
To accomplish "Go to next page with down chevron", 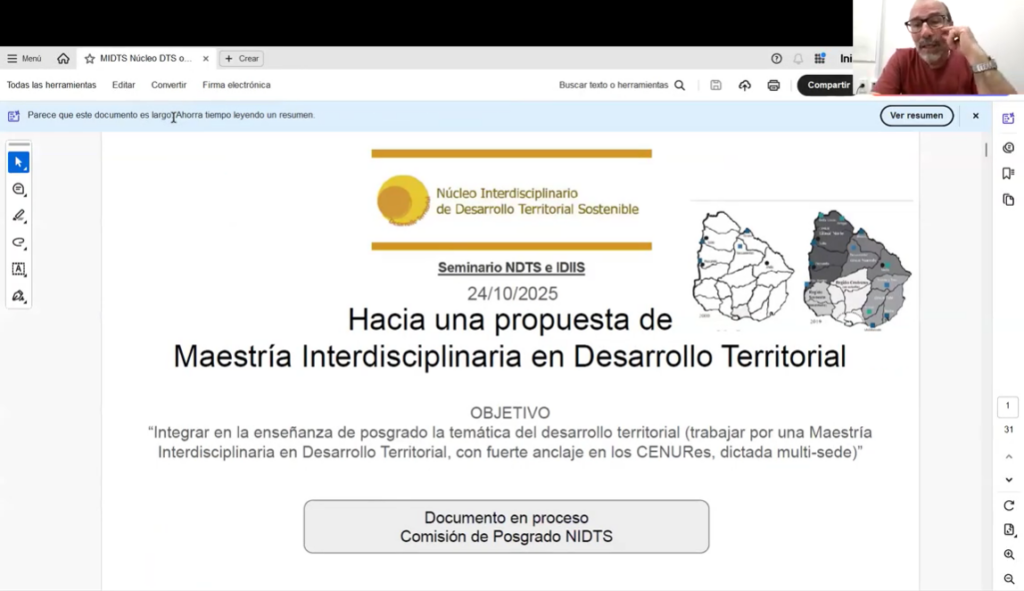I will pos(1008,477).
